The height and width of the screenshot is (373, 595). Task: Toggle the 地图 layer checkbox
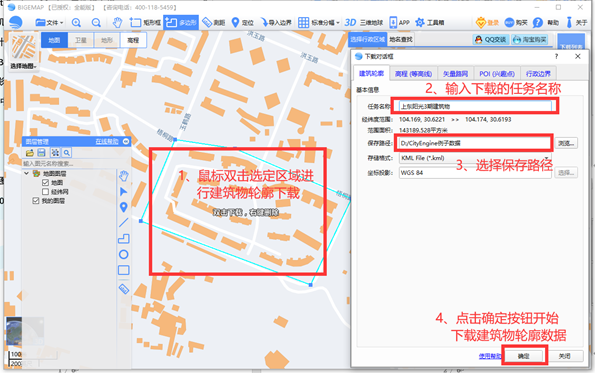click(46, 183)
